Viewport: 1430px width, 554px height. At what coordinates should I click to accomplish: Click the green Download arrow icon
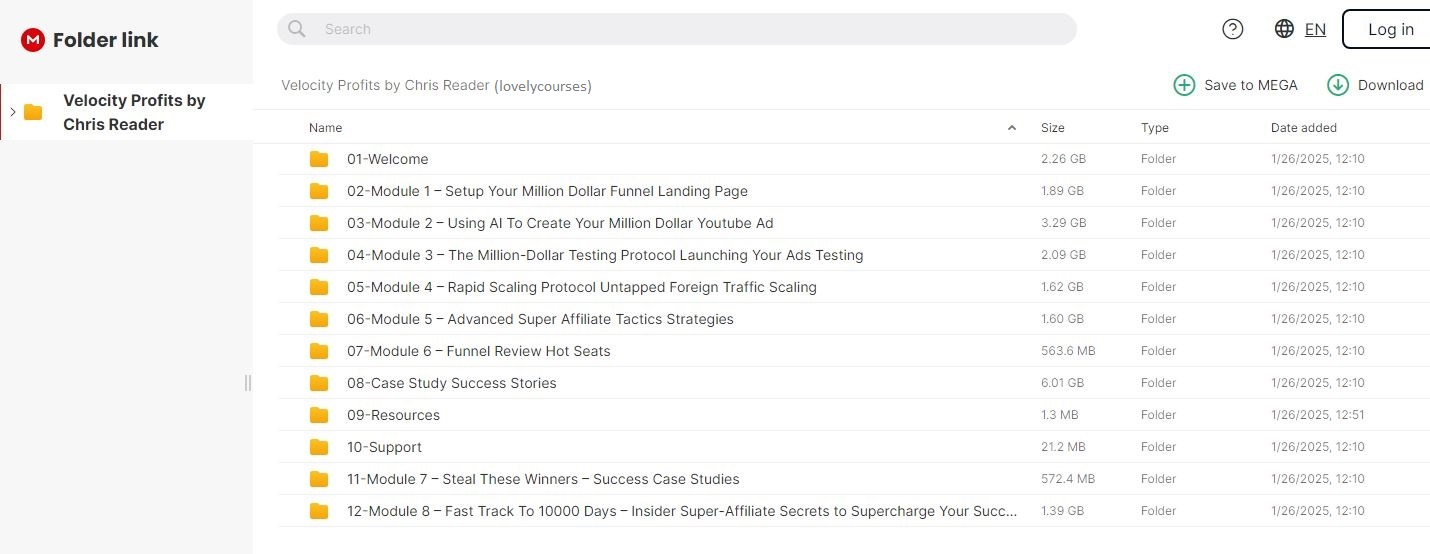point(1337,85)
